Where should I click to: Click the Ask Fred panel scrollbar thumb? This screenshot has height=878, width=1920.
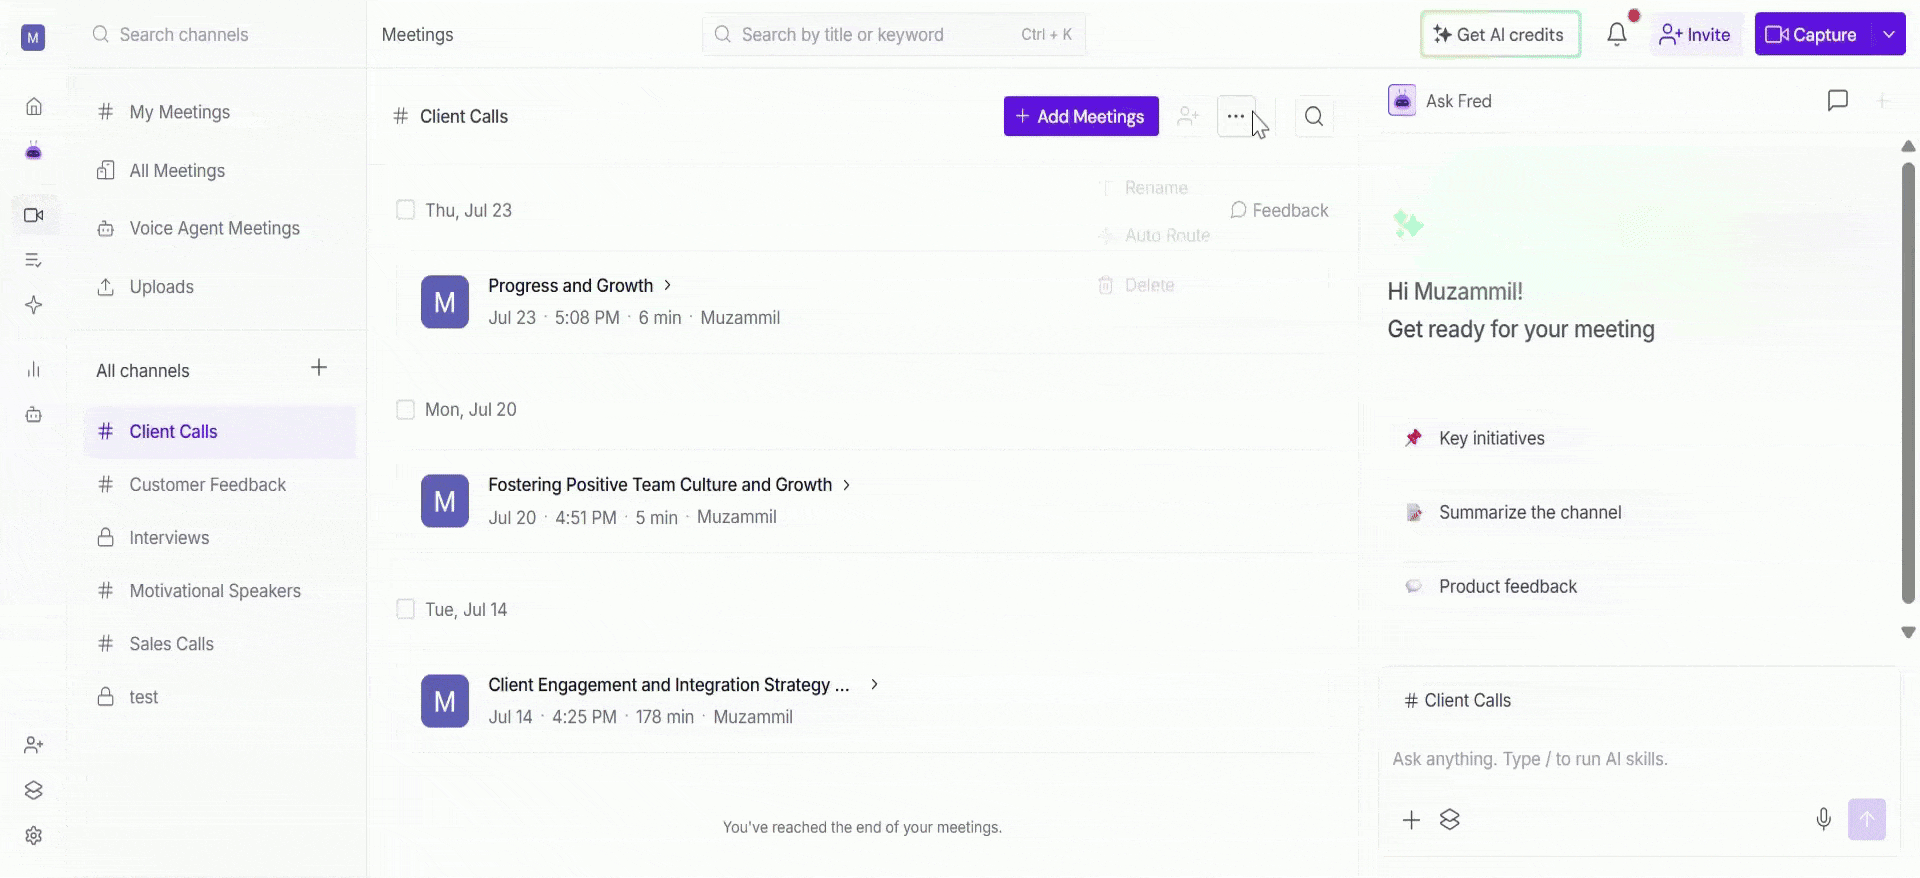coord(1908,383)
